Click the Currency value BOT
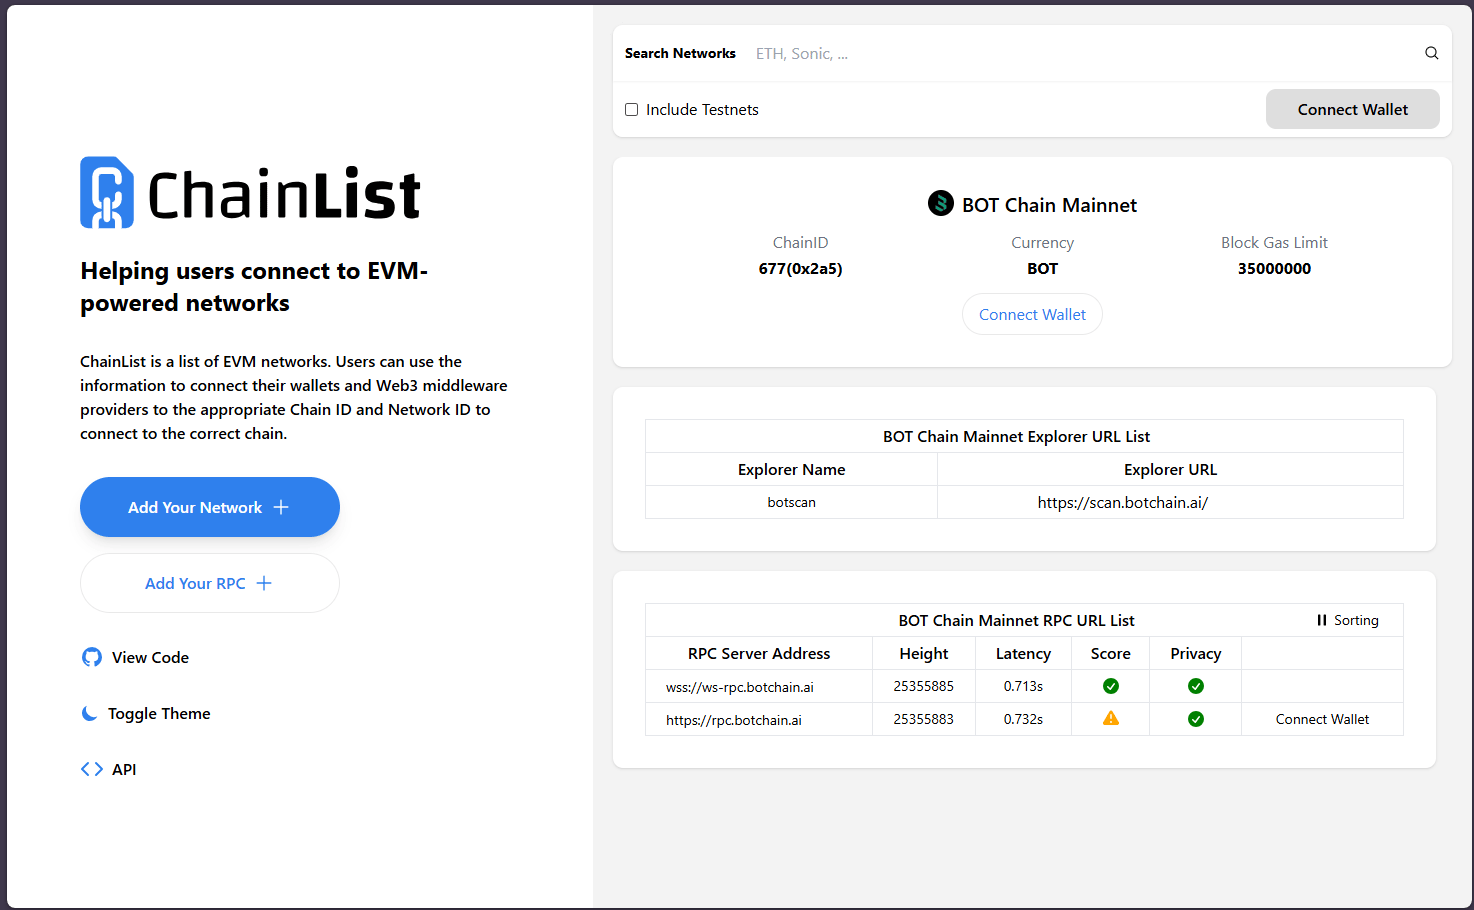The image size is (1474, 910). pyautogui.click(x=1042, y=268)
